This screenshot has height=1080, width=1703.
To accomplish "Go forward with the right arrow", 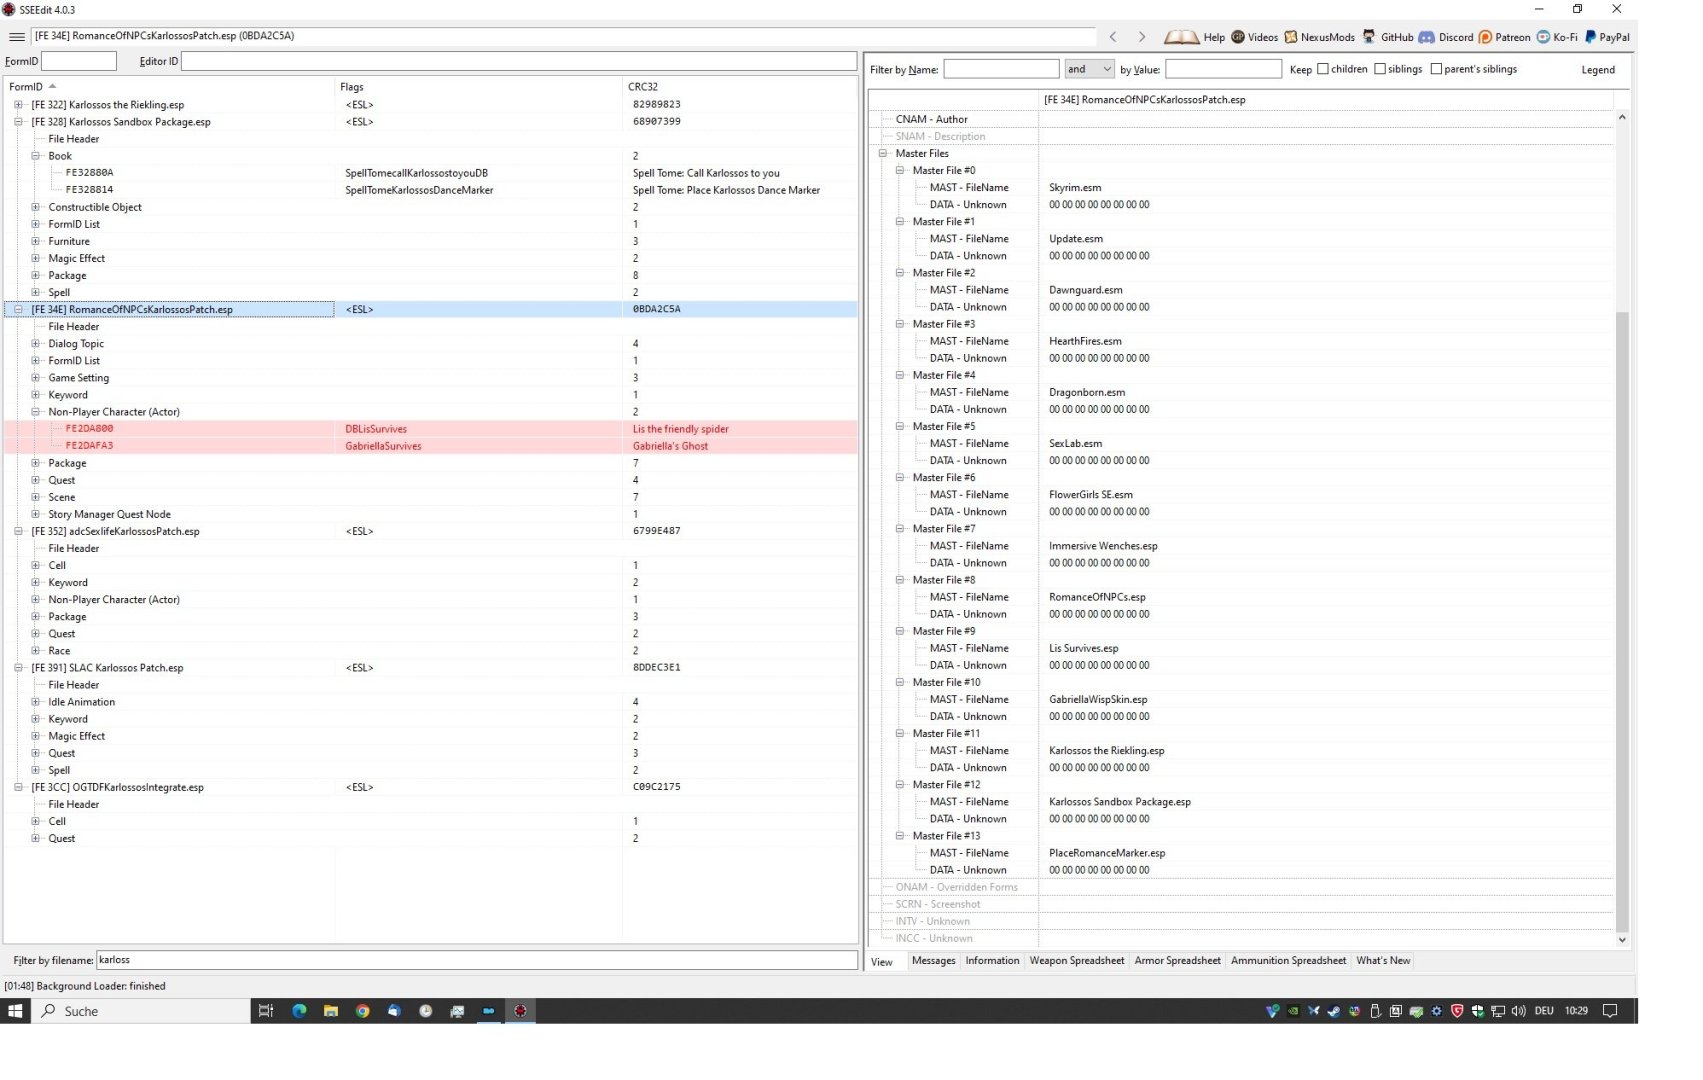I will tap(1141, 37).
